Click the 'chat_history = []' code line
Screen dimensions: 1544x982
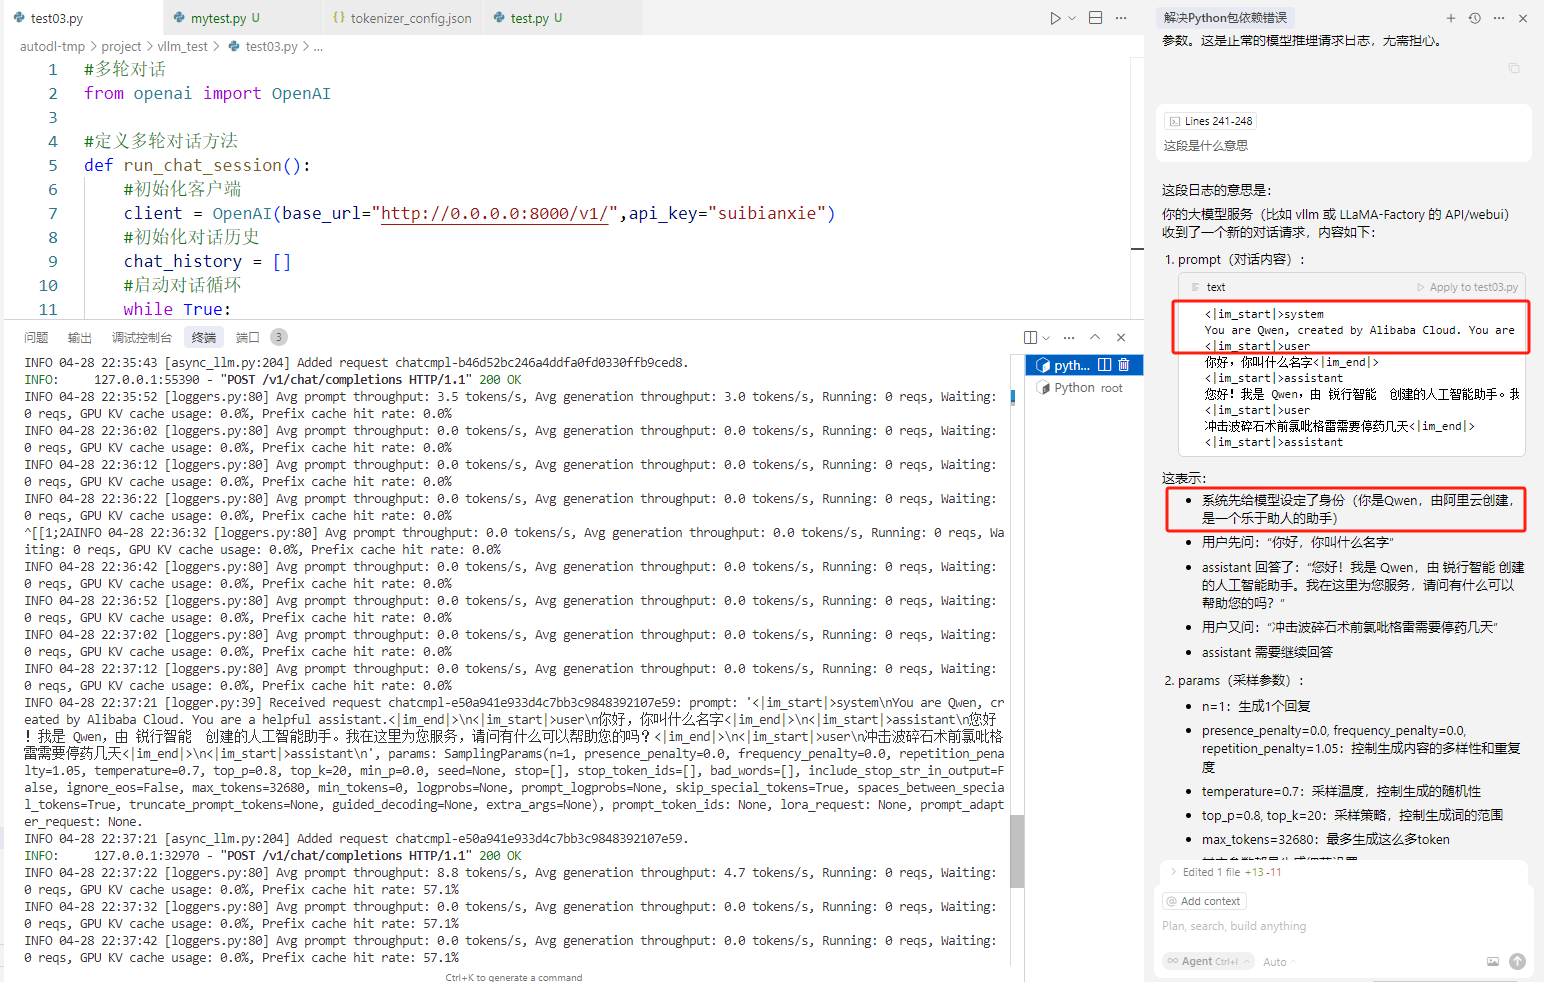point(207,261)
